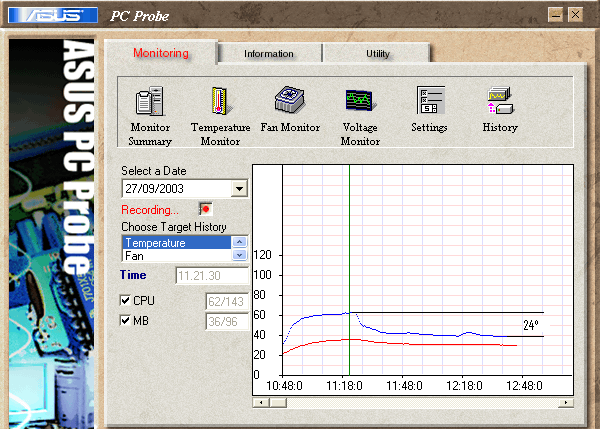Switch to the Information tab

coord(269,54)
